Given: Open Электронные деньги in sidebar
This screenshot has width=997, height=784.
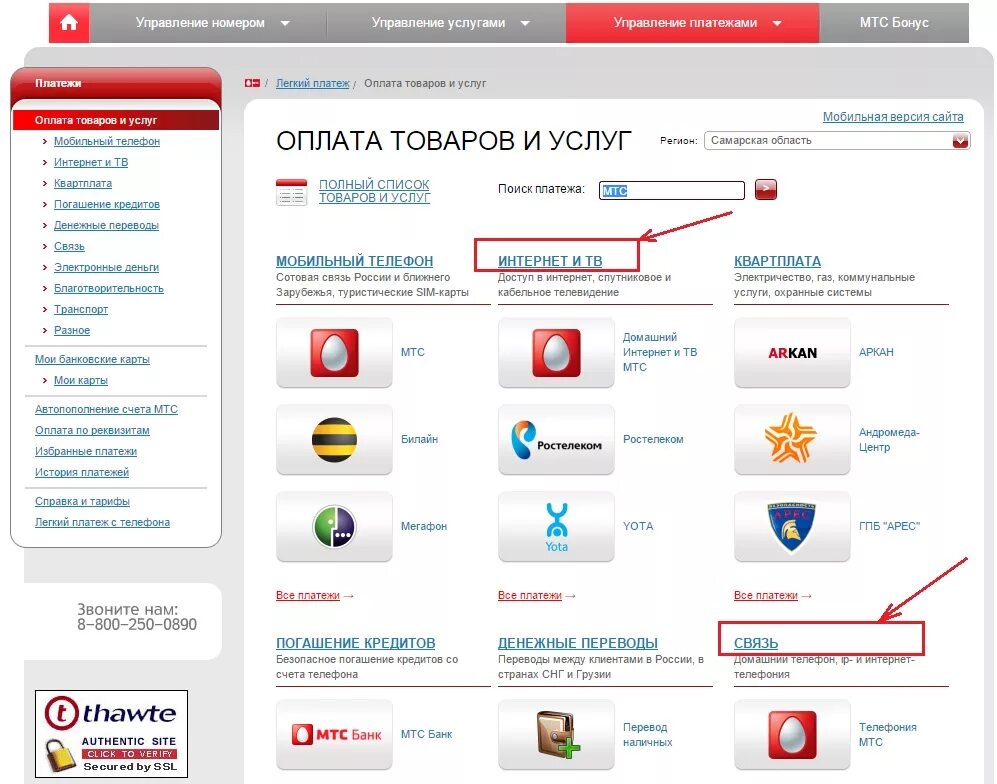Looking at the screenshot, I should [x=106, y=267].
